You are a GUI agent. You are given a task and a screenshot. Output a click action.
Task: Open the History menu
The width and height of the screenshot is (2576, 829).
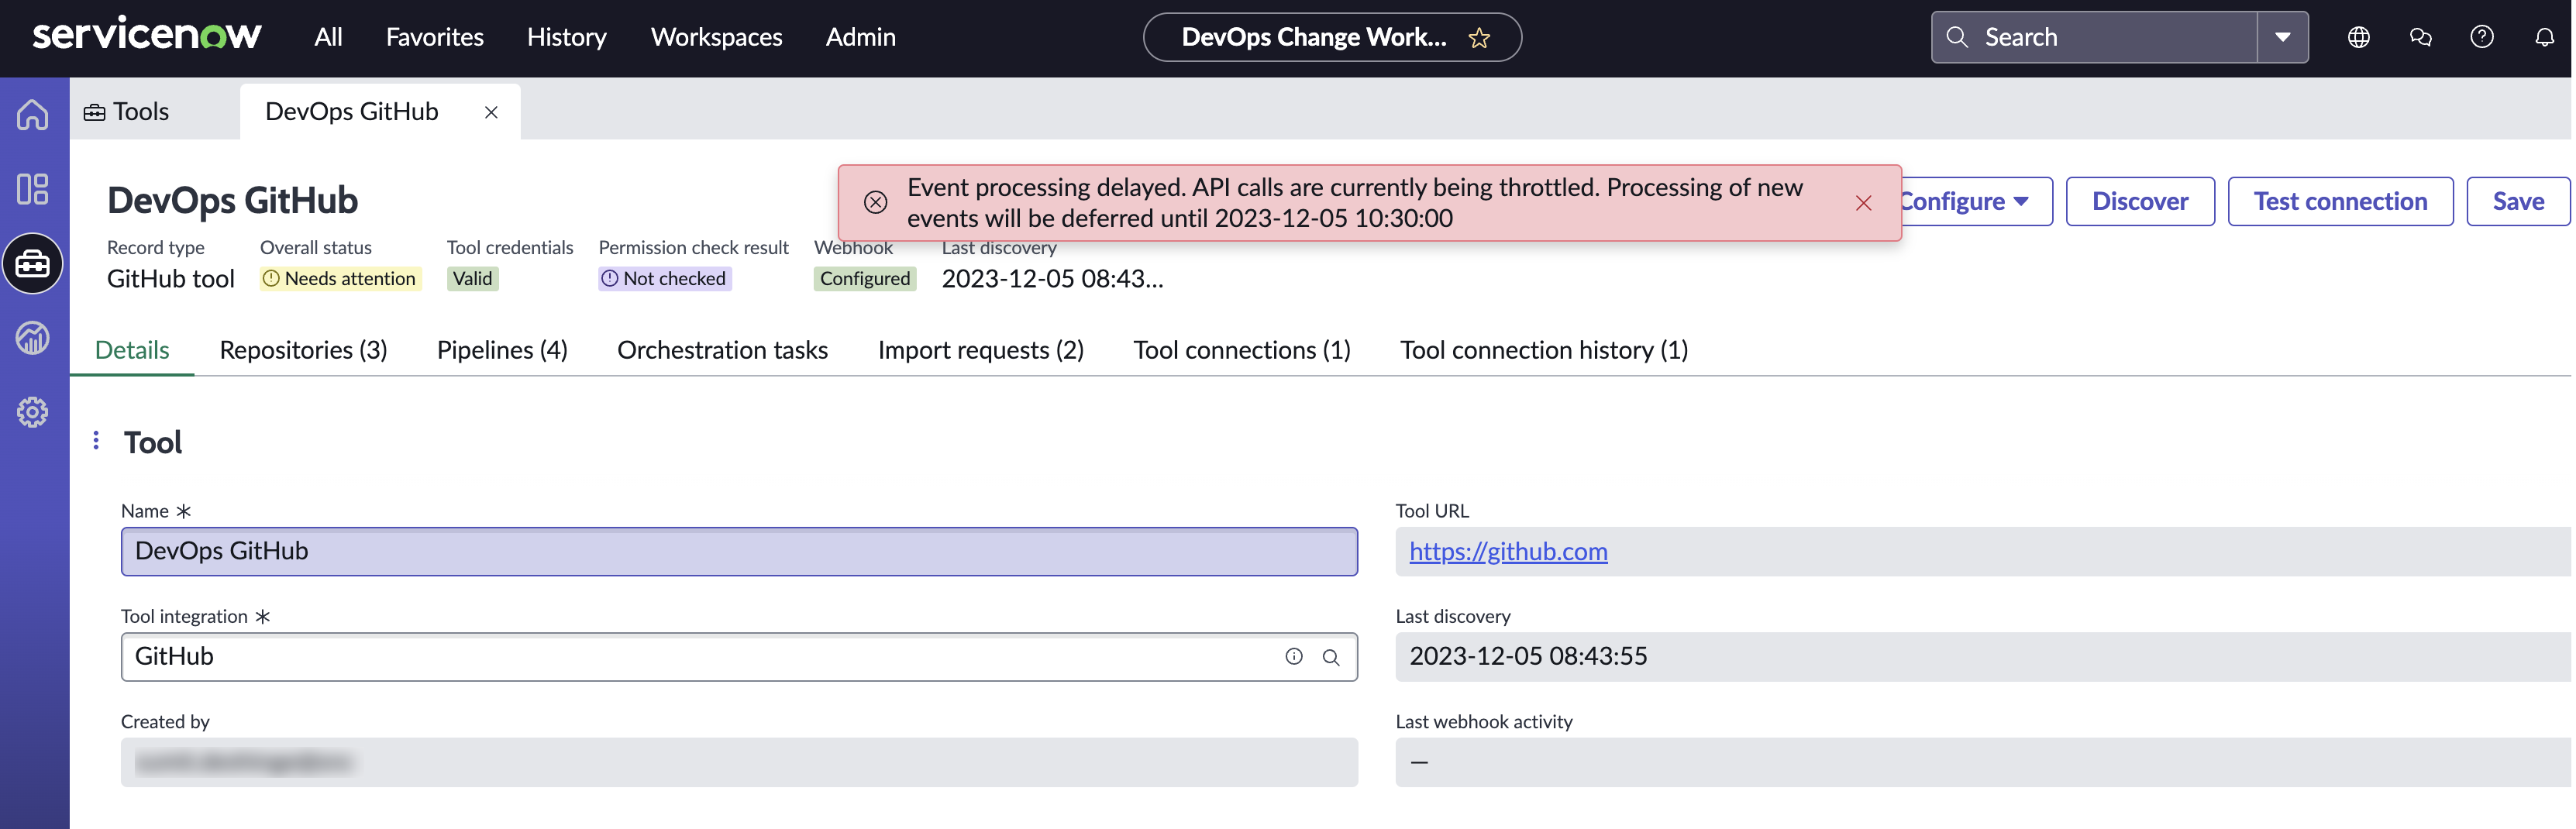pos(567,37)
